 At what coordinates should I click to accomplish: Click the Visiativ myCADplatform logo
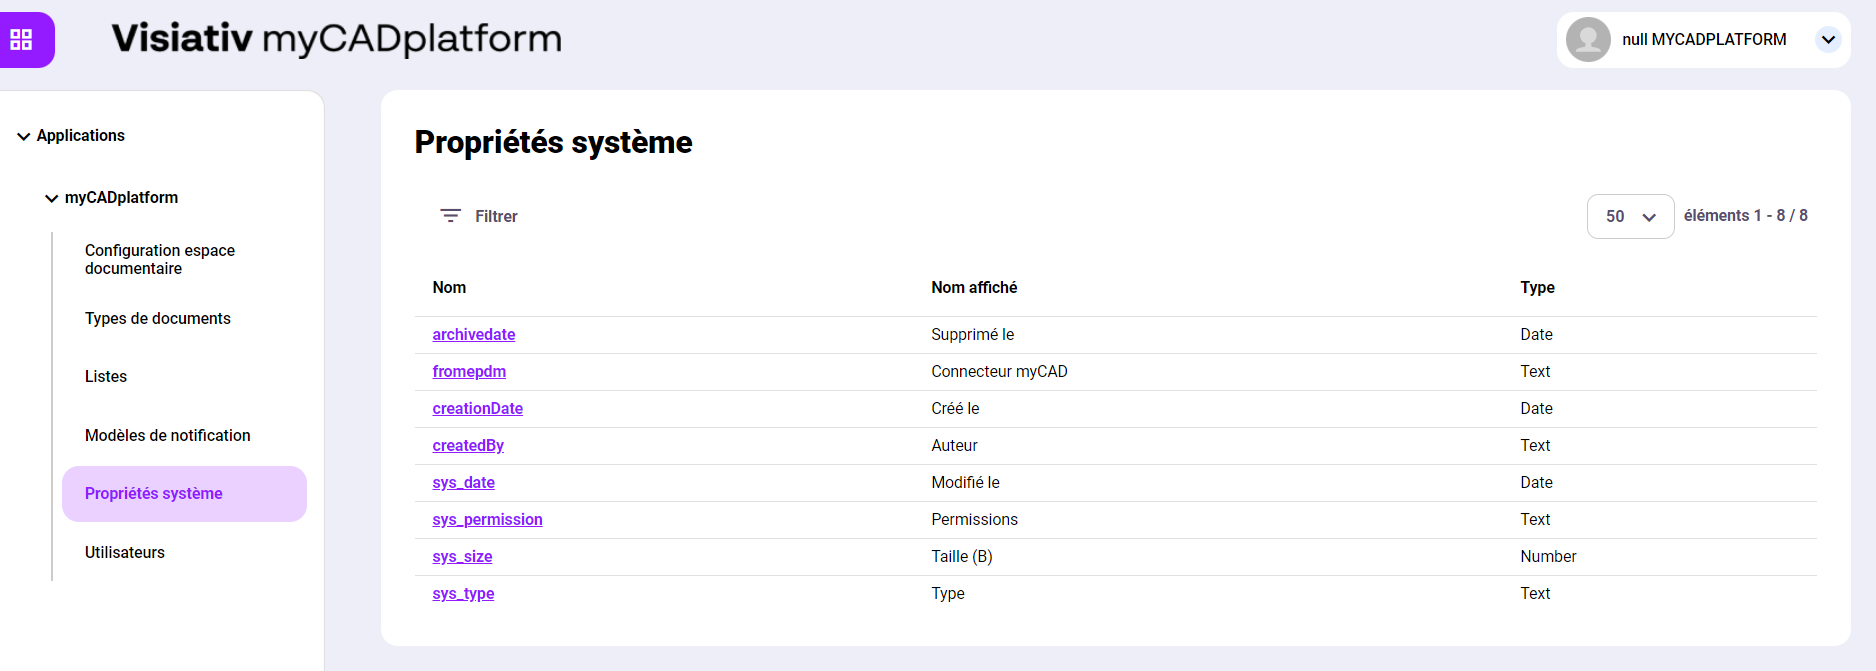click(x=336, y=39)
